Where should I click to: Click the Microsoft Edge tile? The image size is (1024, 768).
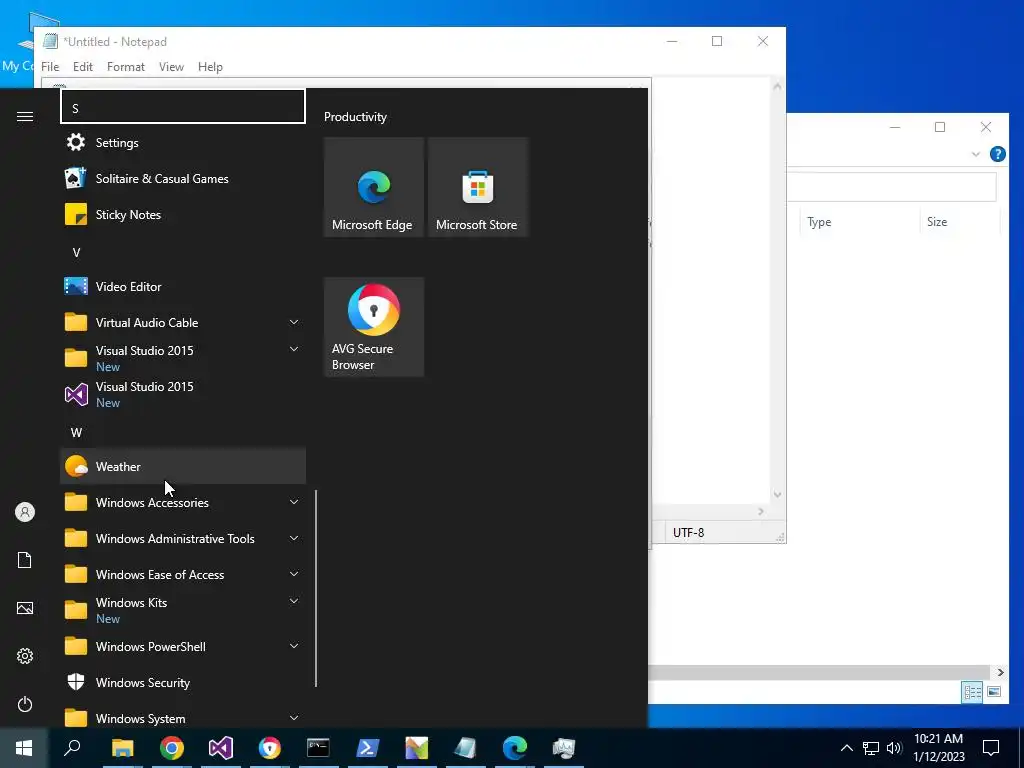coord(374,187)
